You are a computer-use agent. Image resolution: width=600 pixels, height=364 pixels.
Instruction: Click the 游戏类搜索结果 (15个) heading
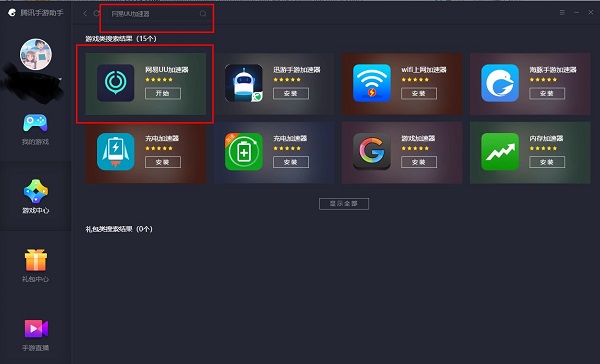121,38
